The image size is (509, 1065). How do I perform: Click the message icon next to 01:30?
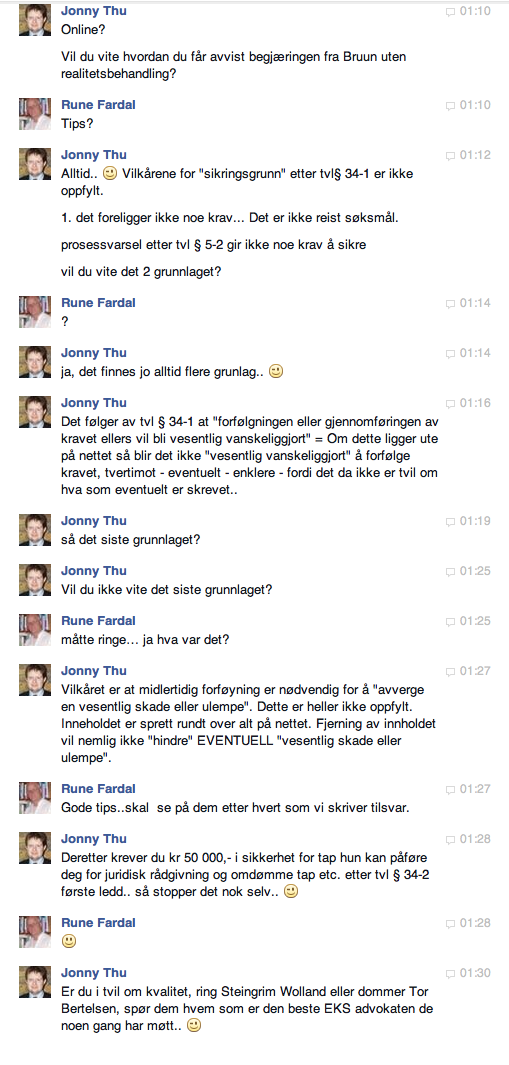[x=450, y=973]
